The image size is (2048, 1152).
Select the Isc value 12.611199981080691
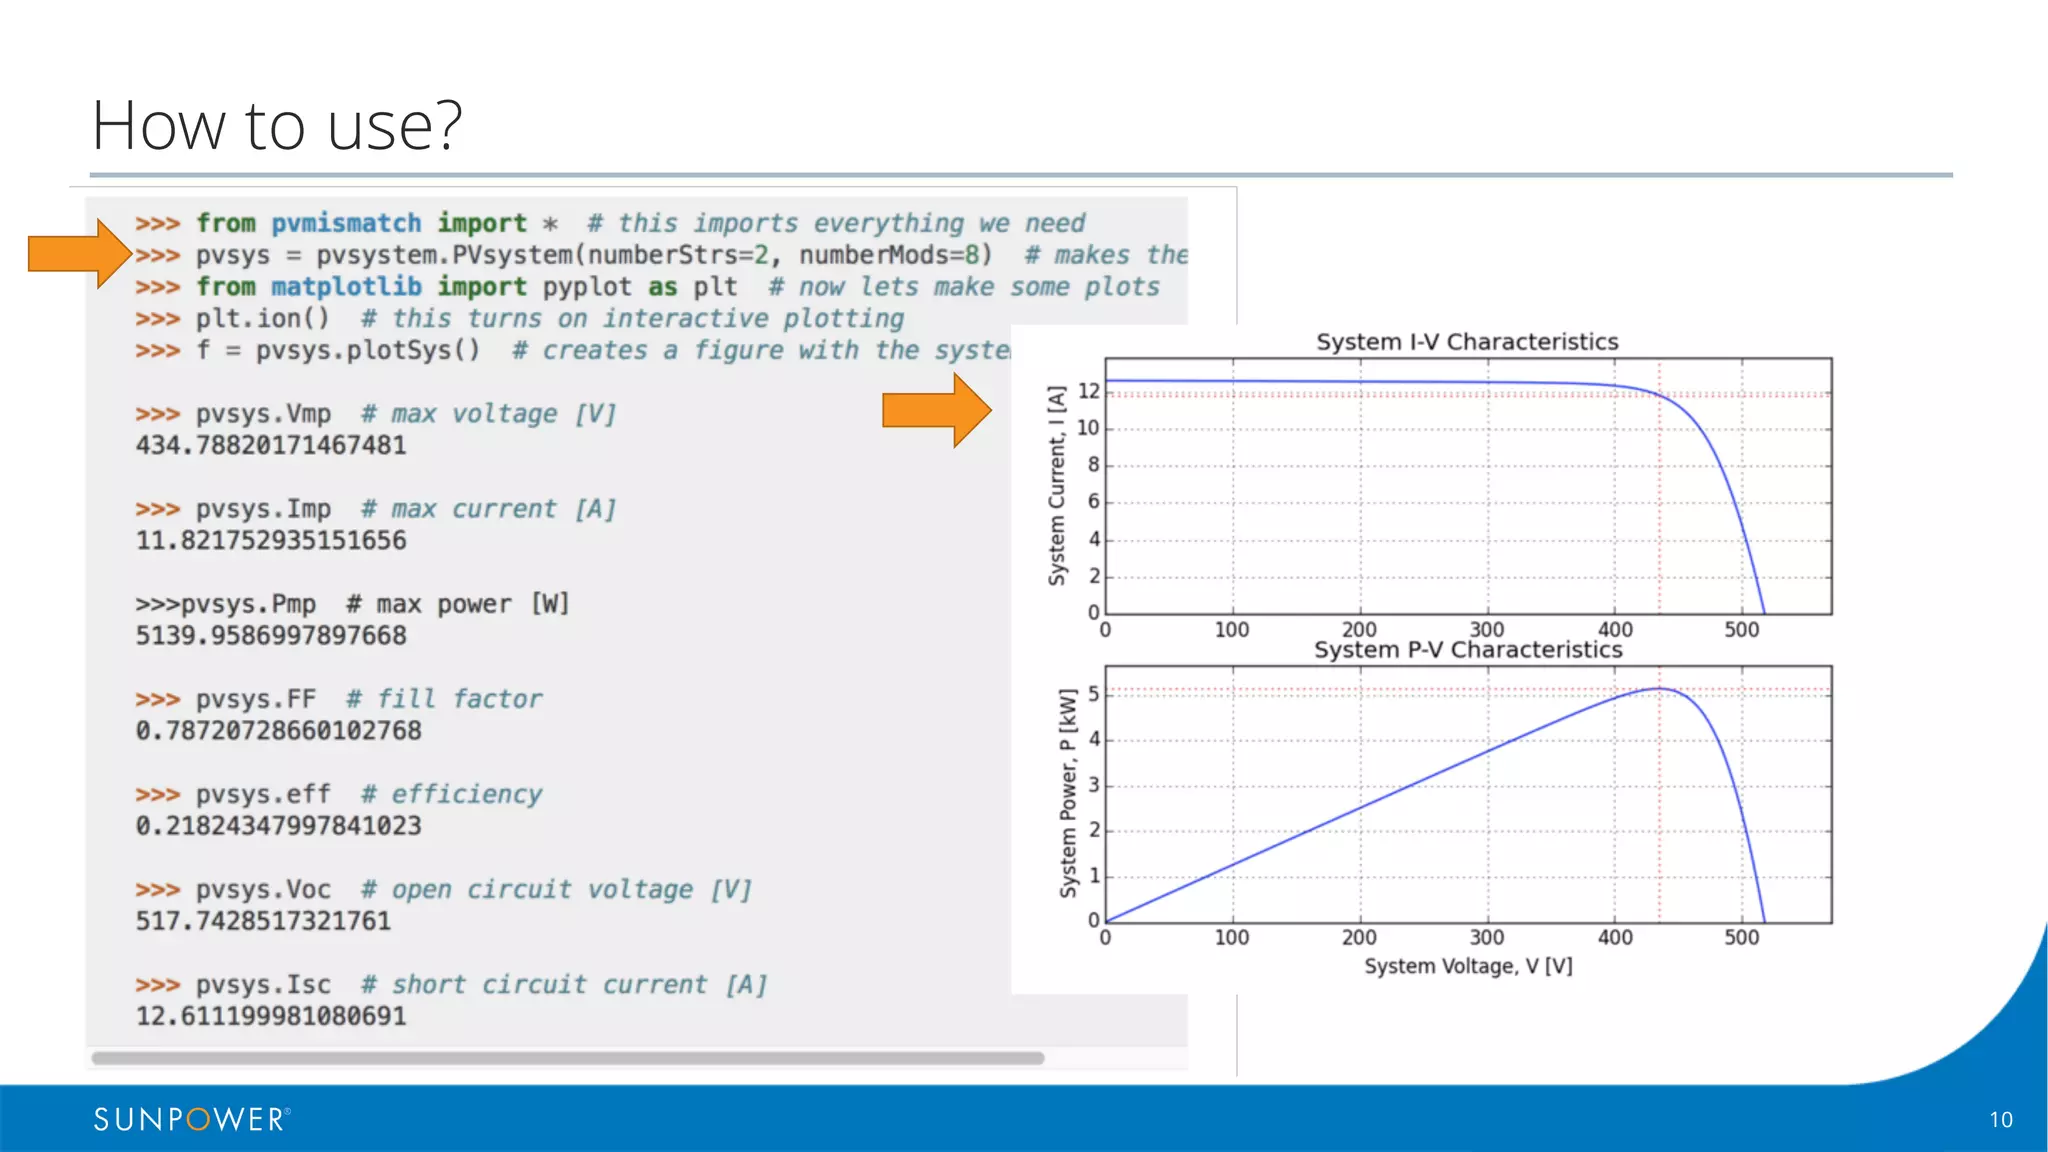pos(271,1016)
